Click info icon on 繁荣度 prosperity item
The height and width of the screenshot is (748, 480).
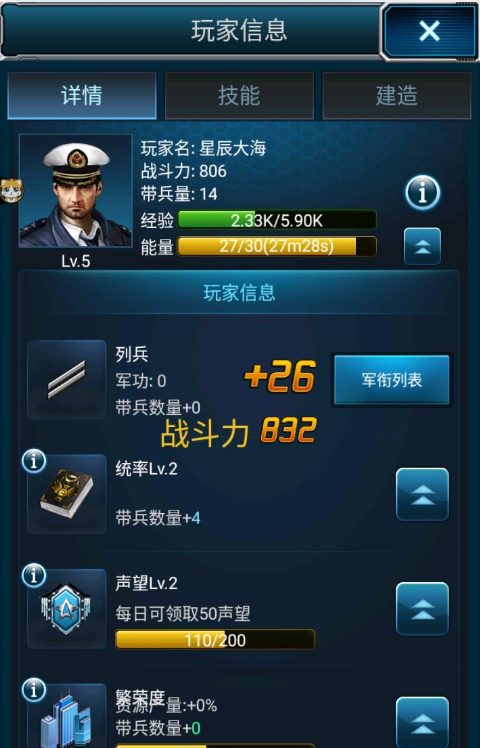[x=34, y=690]
